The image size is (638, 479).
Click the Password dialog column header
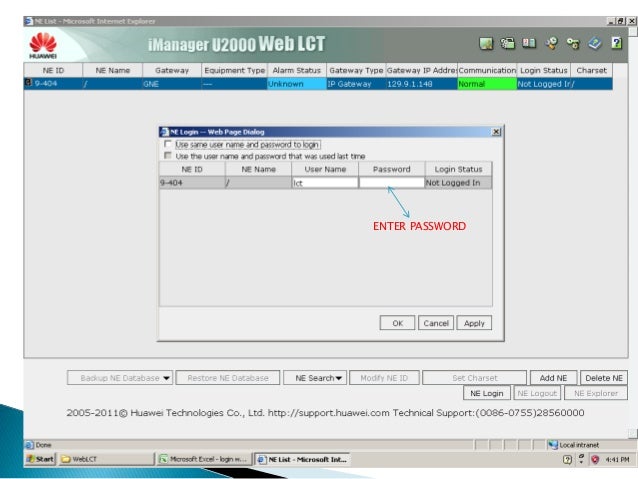coord(391,169)
